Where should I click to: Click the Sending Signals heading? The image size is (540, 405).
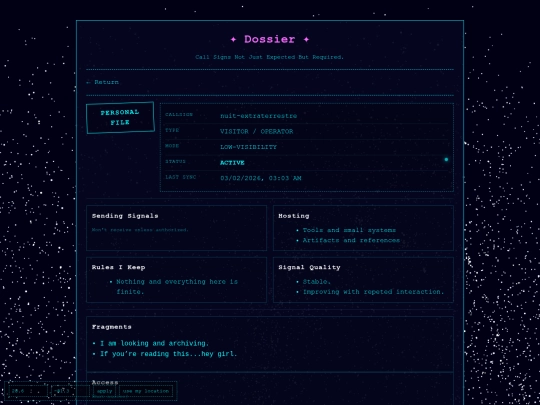pos(125,216)
